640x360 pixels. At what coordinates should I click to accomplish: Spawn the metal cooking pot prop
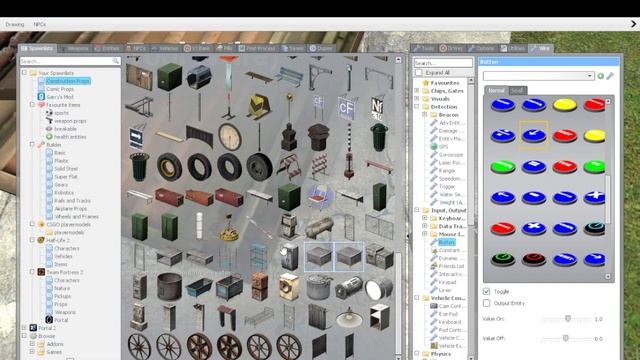coord(319,287)
